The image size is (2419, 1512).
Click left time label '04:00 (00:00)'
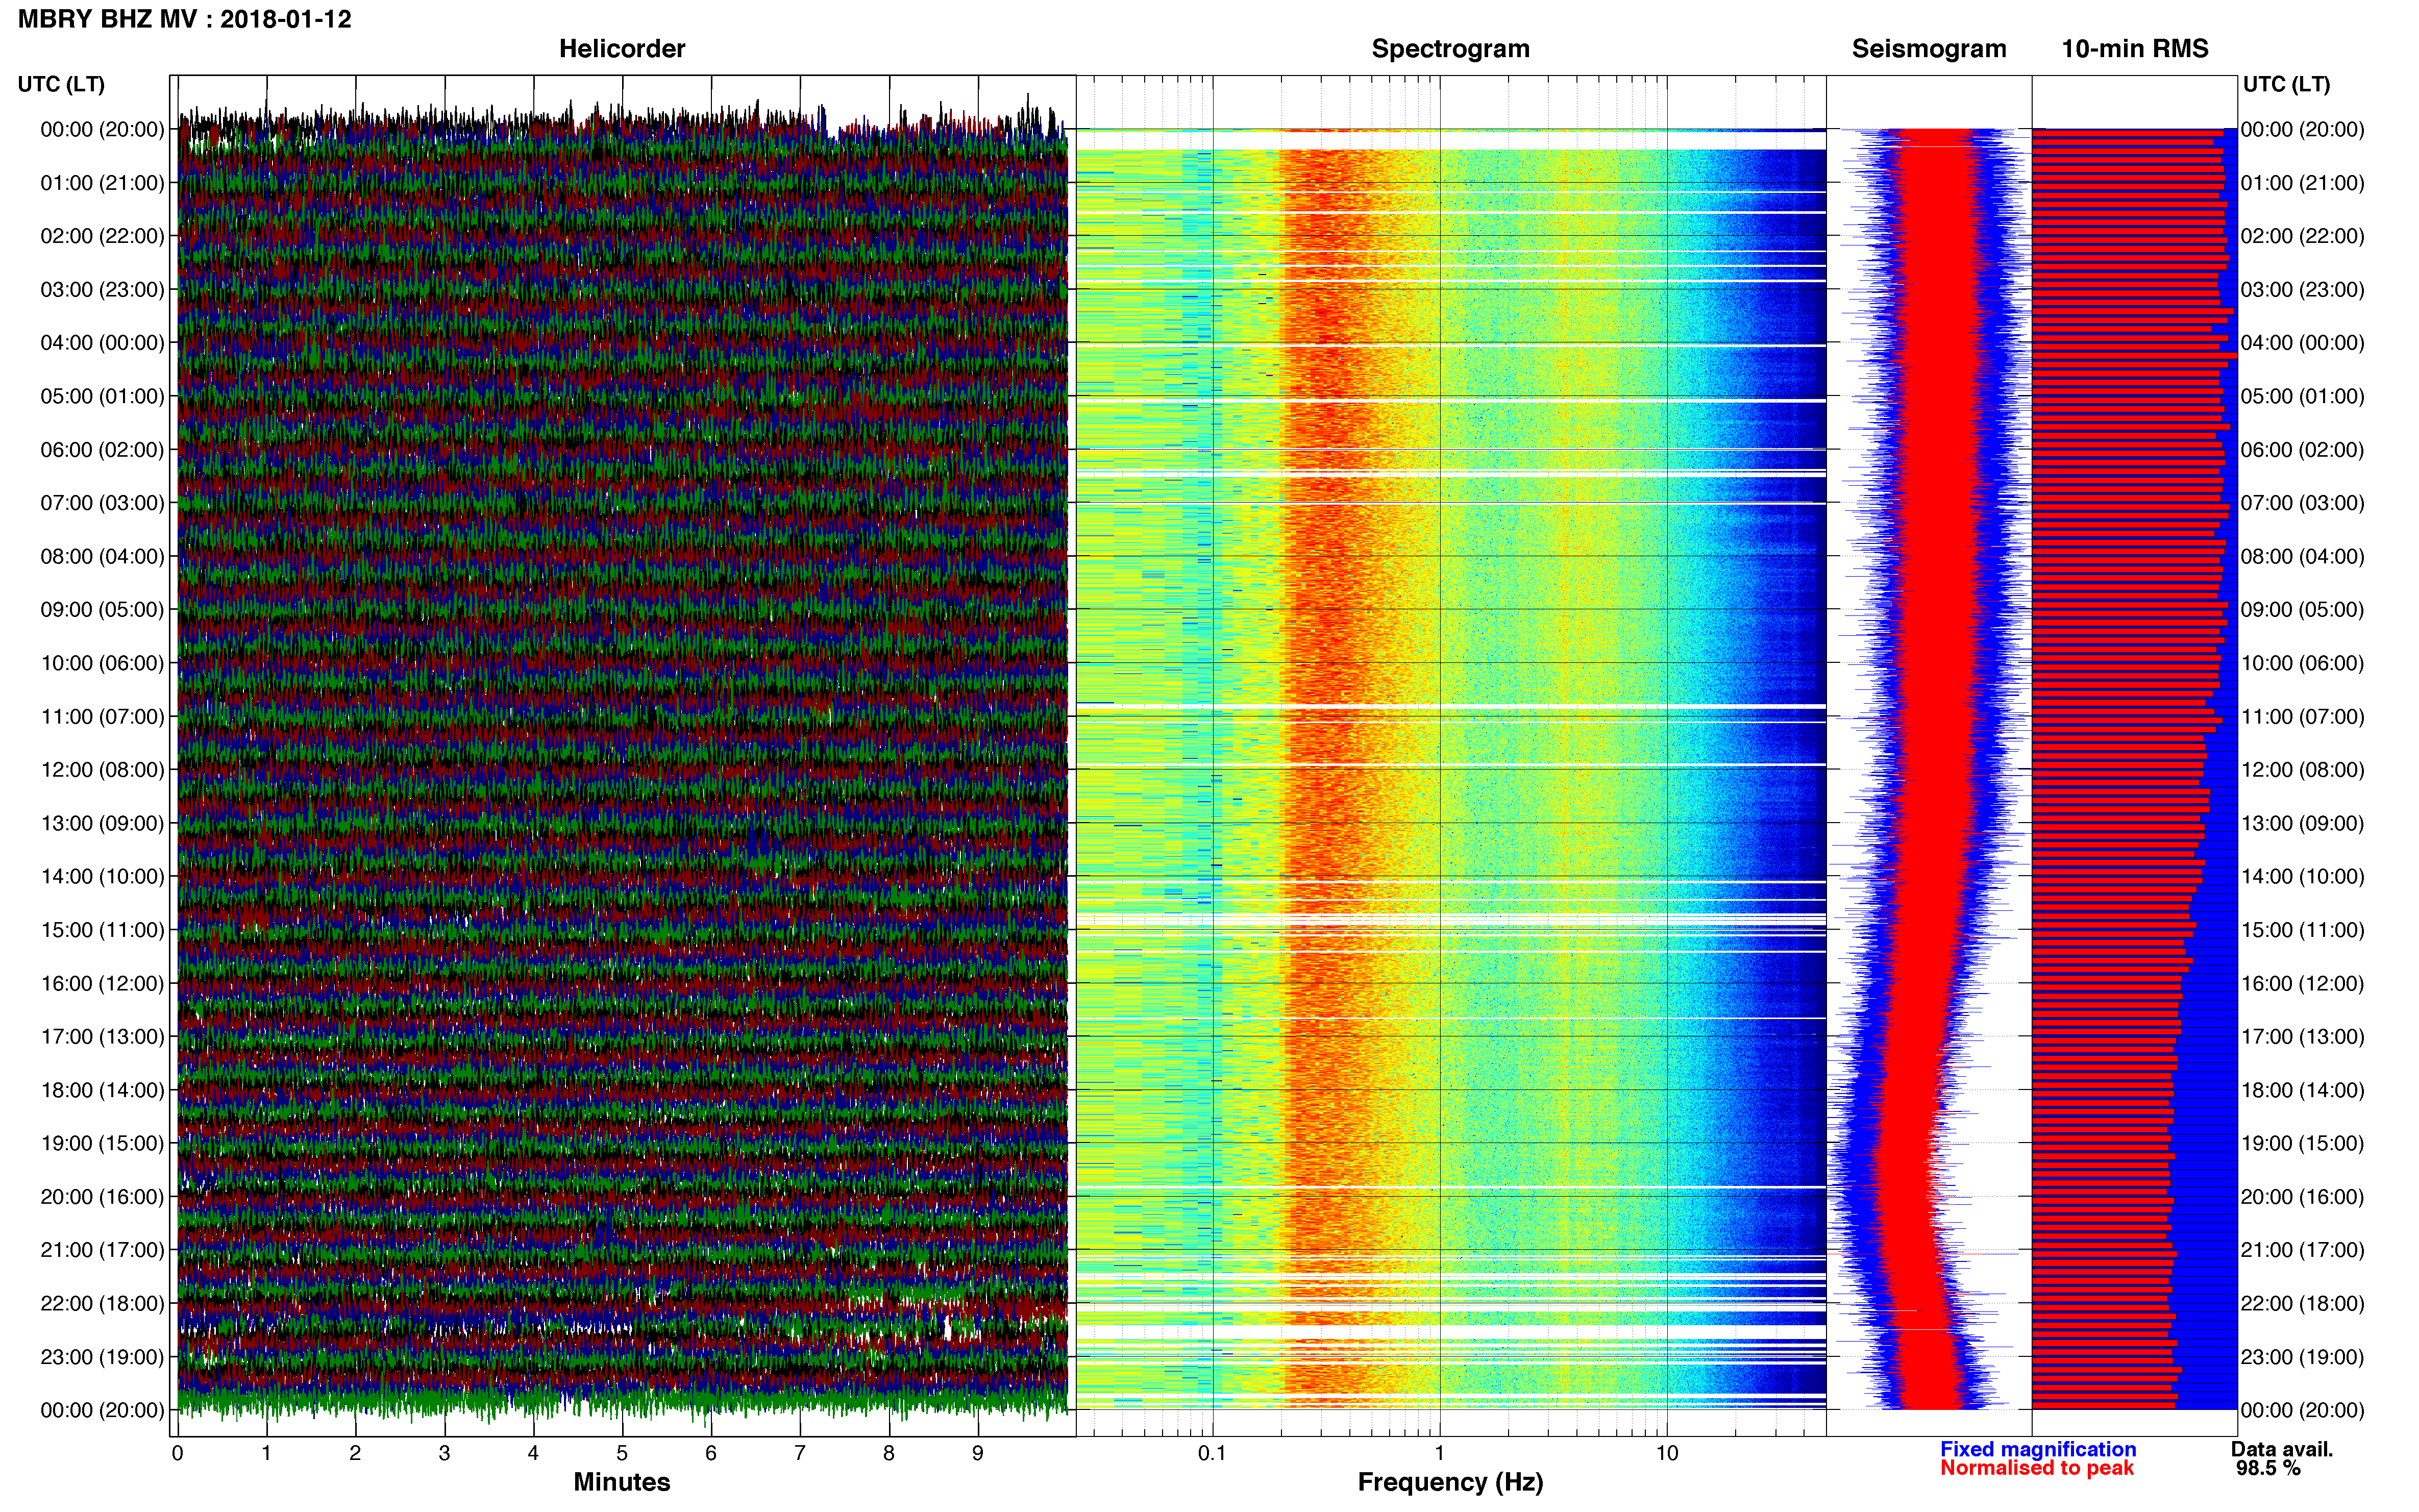coord(103,343)
